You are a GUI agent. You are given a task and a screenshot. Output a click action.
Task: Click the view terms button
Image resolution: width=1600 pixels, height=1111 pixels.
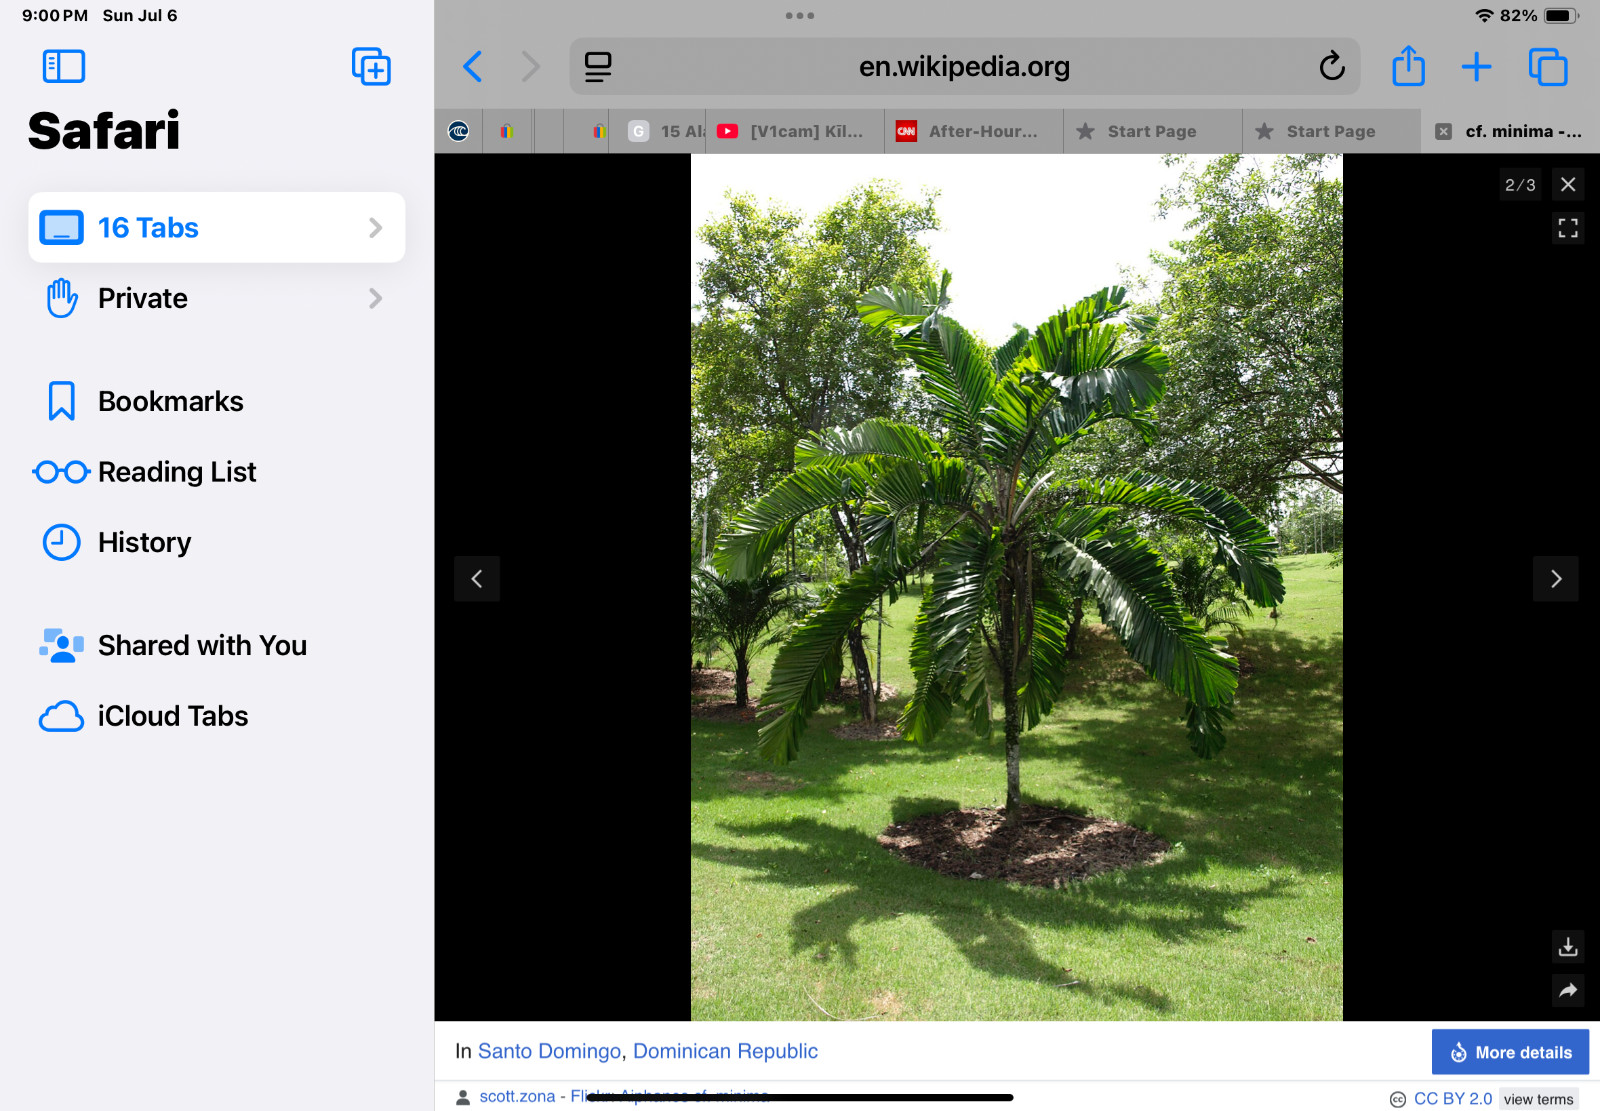1538,1099
